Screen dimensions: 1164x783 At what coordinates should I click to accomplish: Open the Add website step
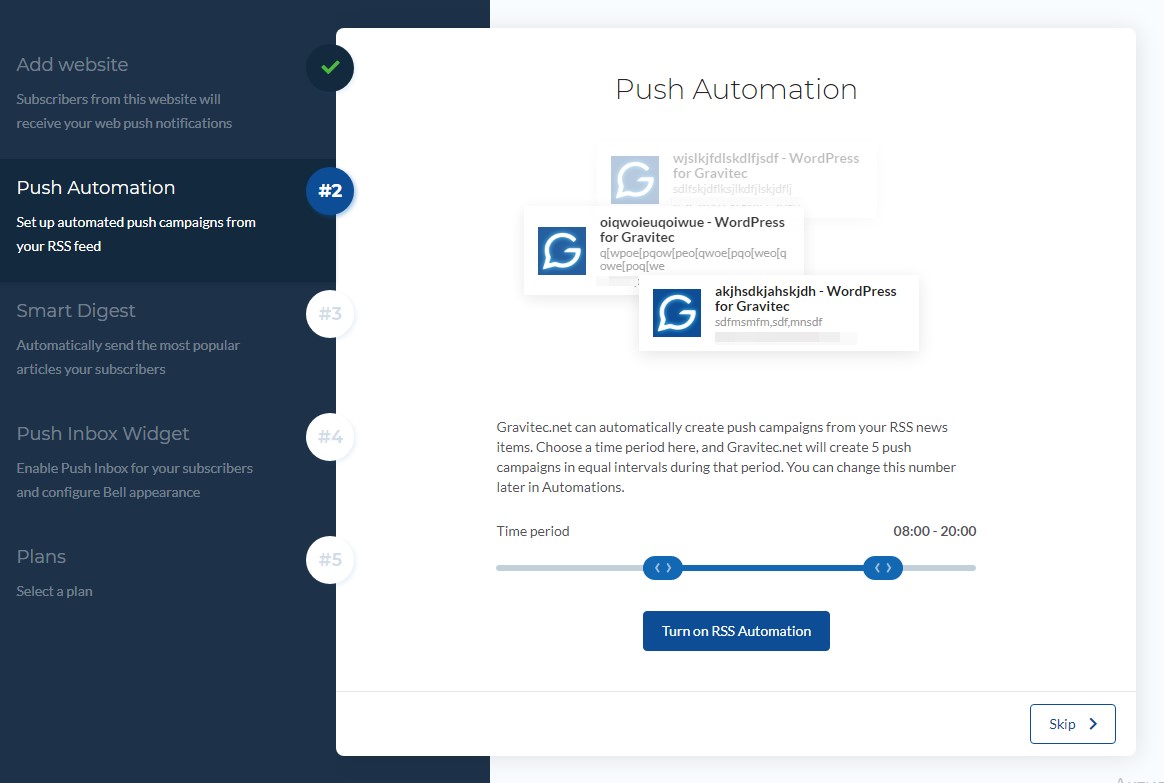(x=168, y=93)
